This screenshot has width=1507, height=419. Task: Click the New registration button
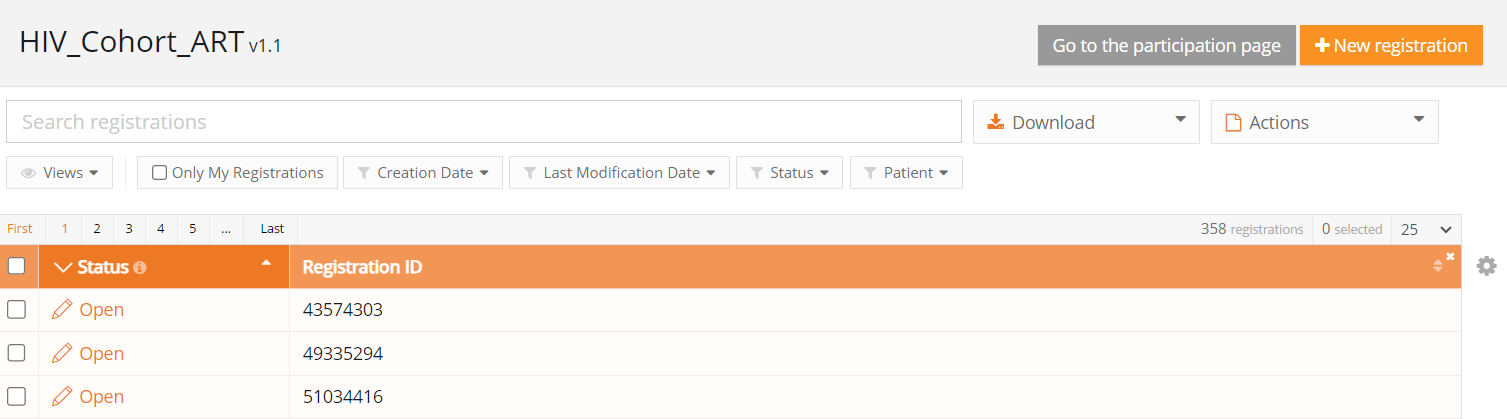(x=1390, y=46)
